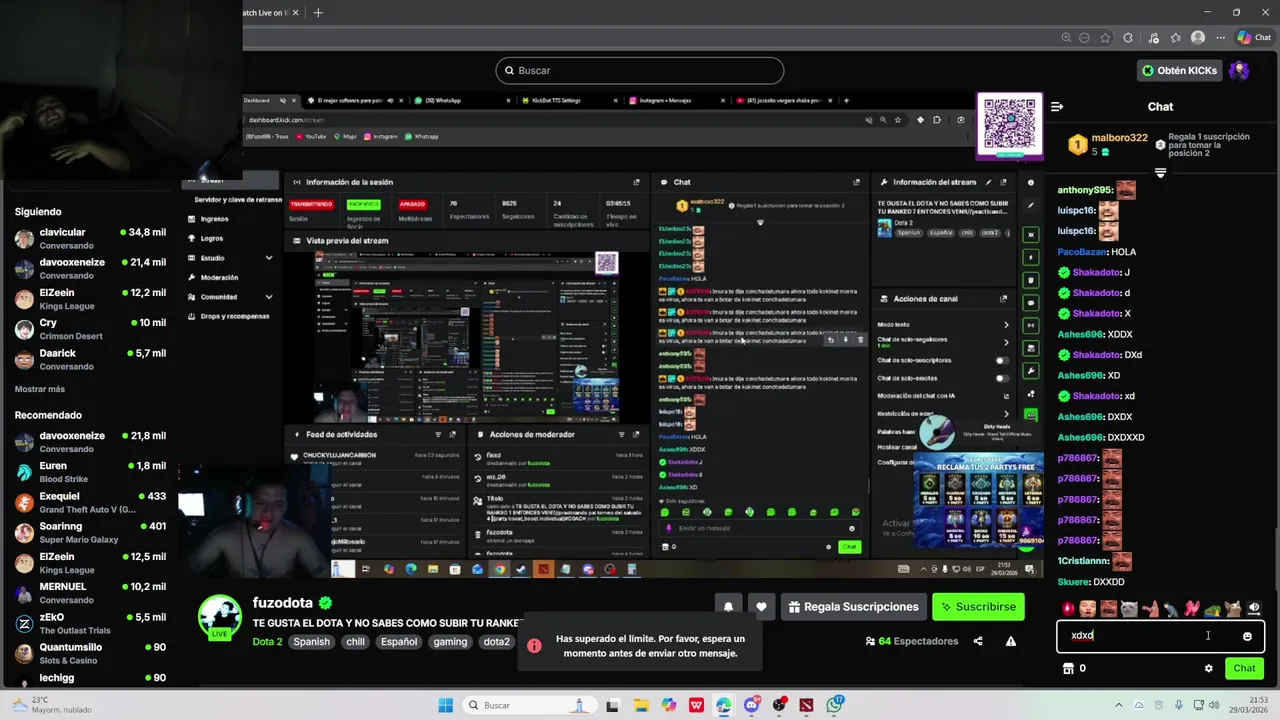Open user avatar menu next to Obtén KICKs
The image size is (1280, 720).
1239,70
